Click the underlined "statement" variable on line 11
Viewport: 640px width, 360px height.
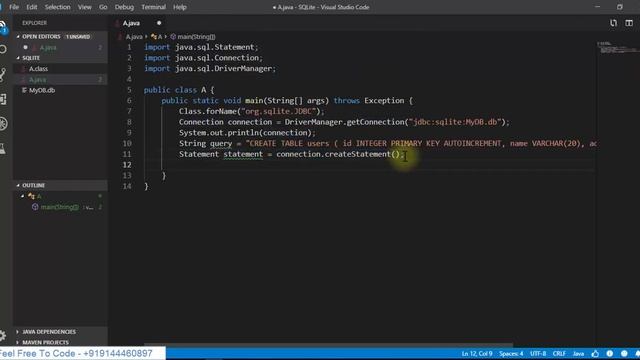pos(243,154)
